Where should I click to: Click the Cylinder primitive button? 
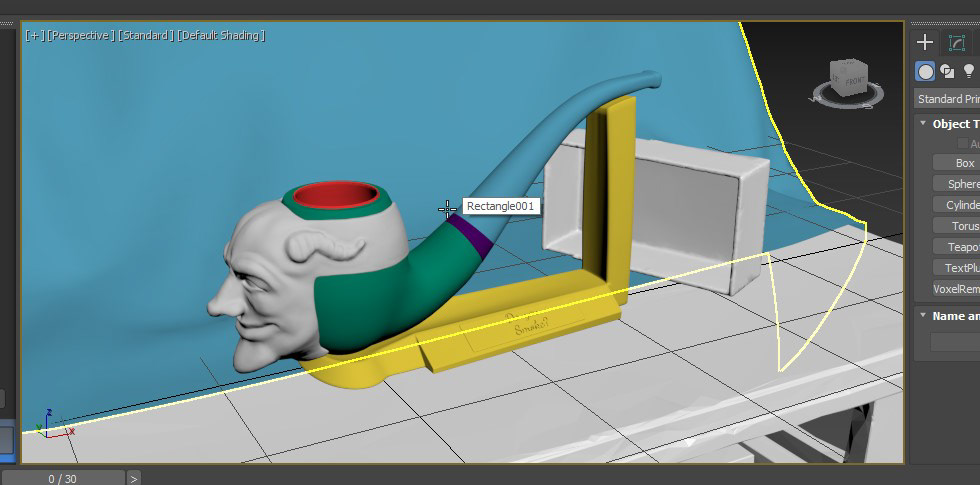click(x=956, y=205)
